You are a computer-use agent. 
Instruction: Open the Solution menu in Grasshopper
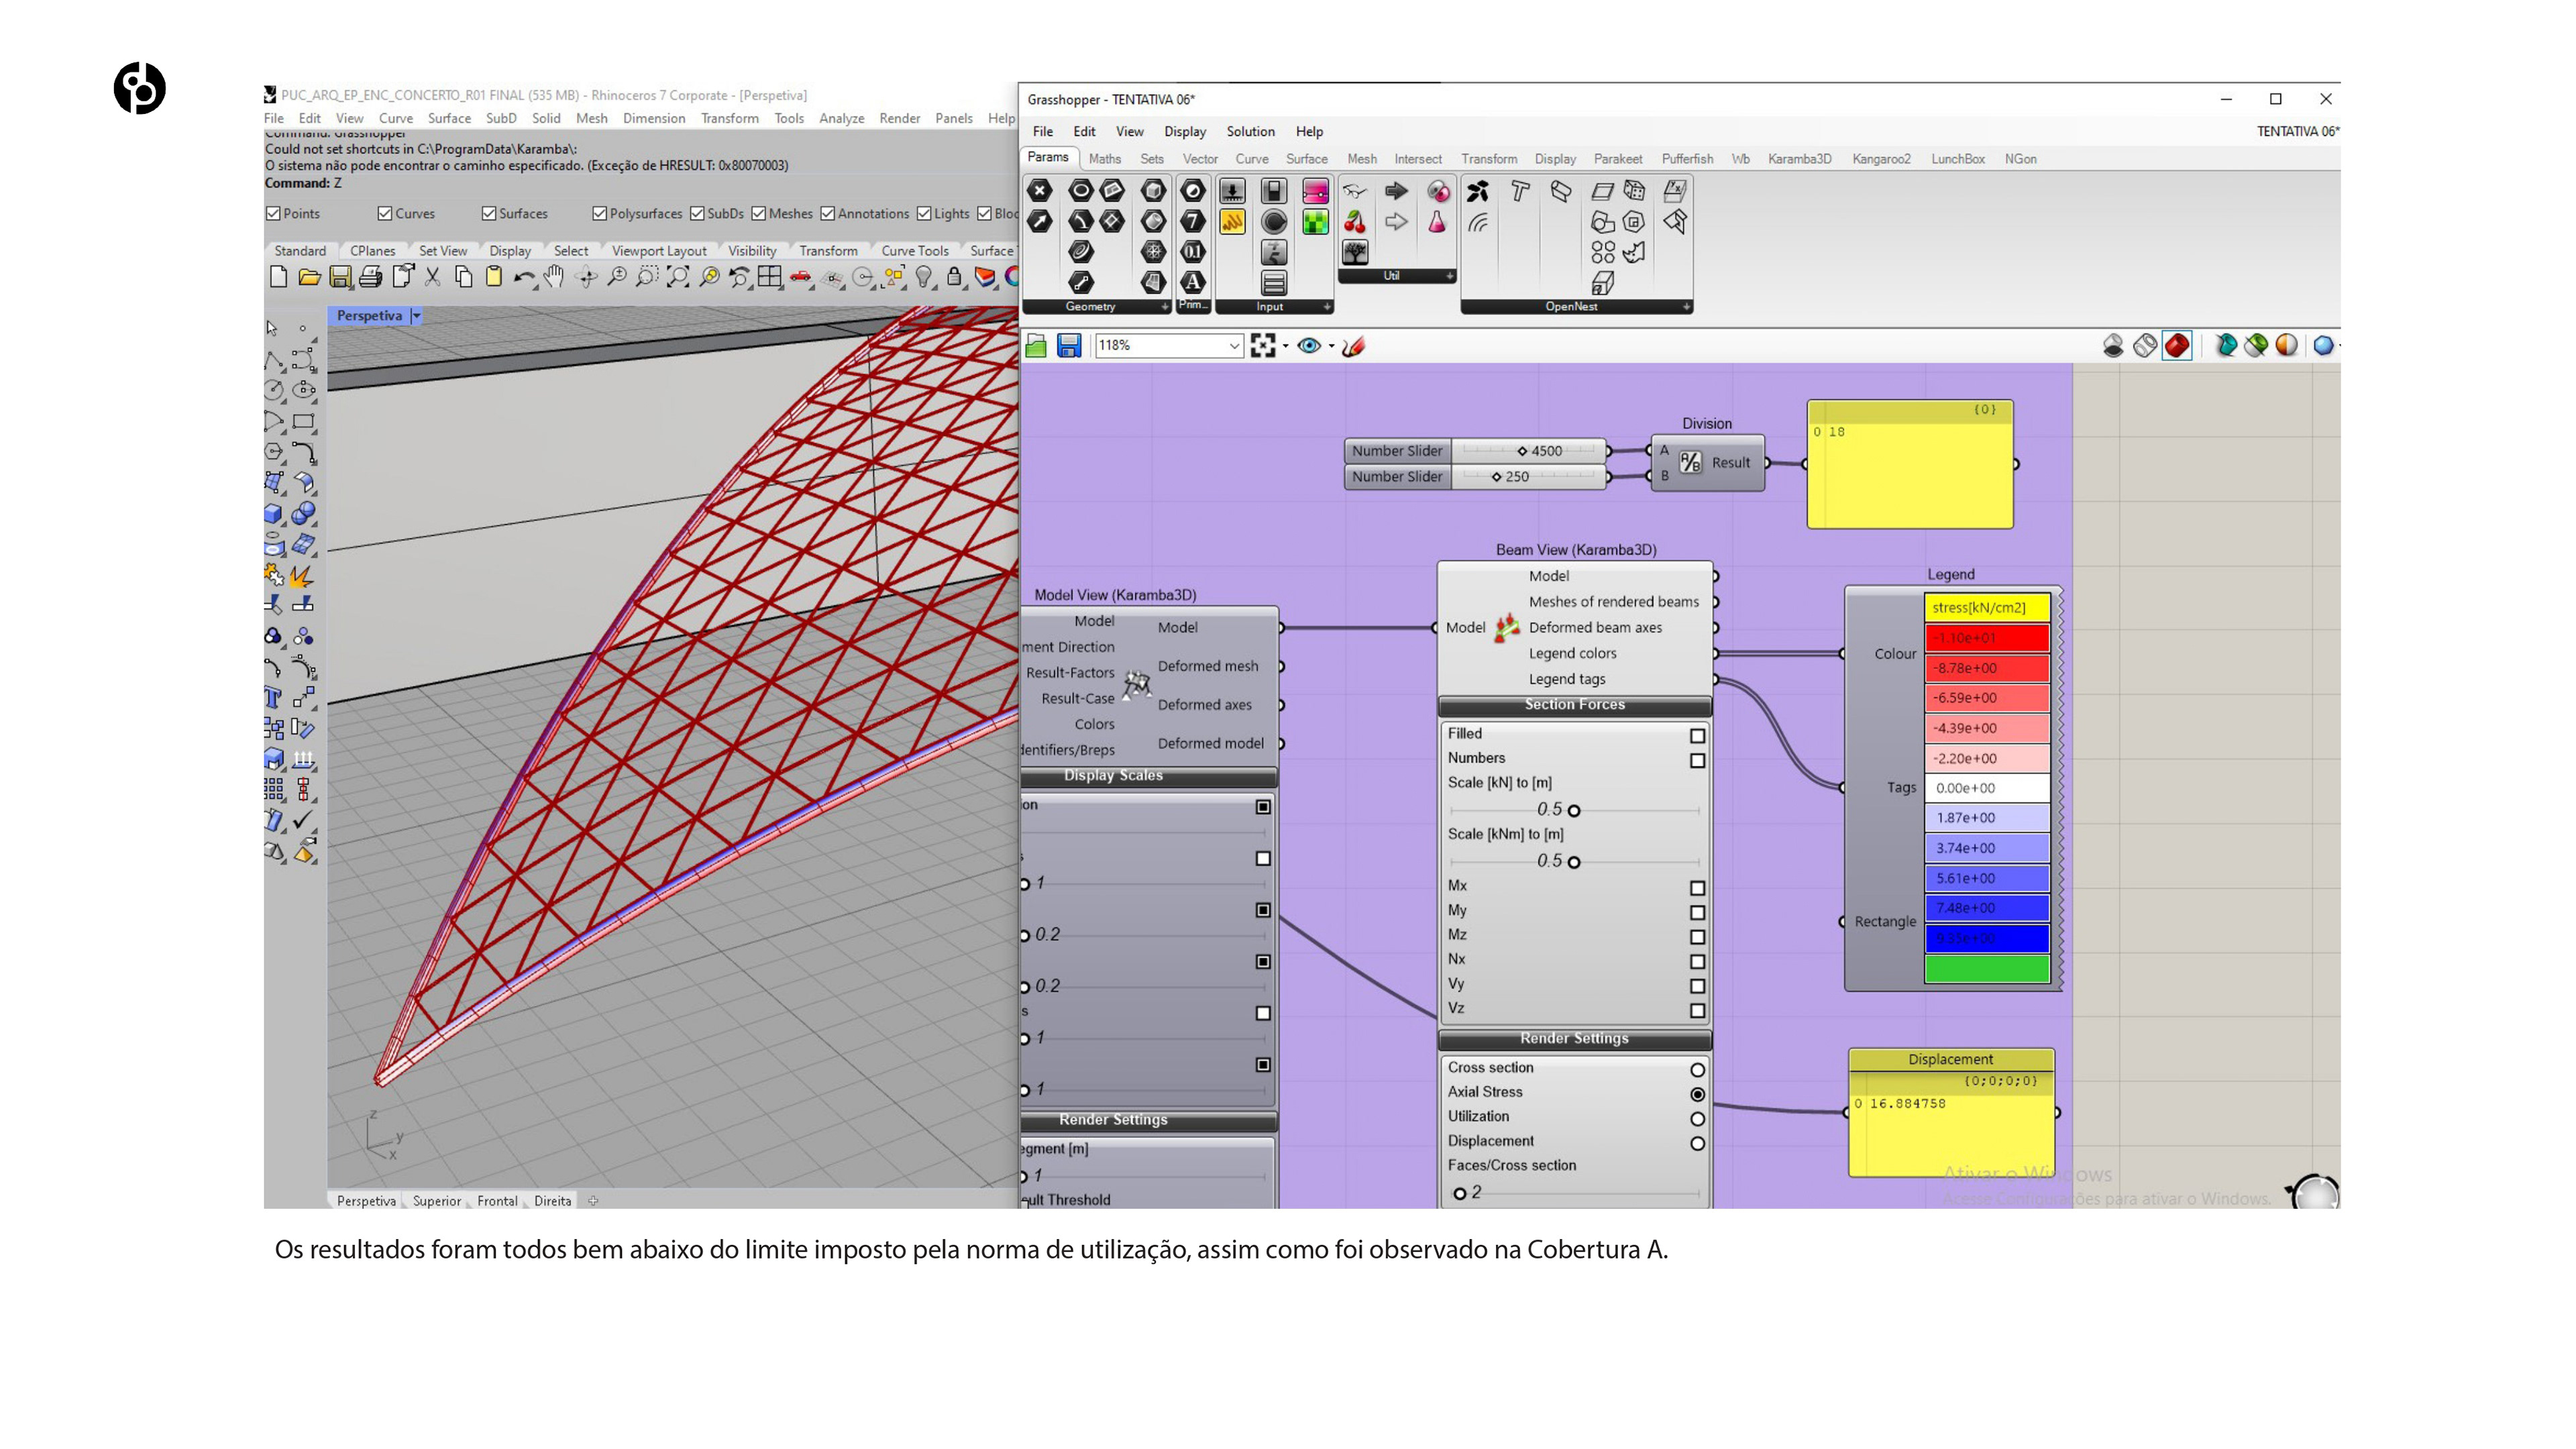point(1250,131)
